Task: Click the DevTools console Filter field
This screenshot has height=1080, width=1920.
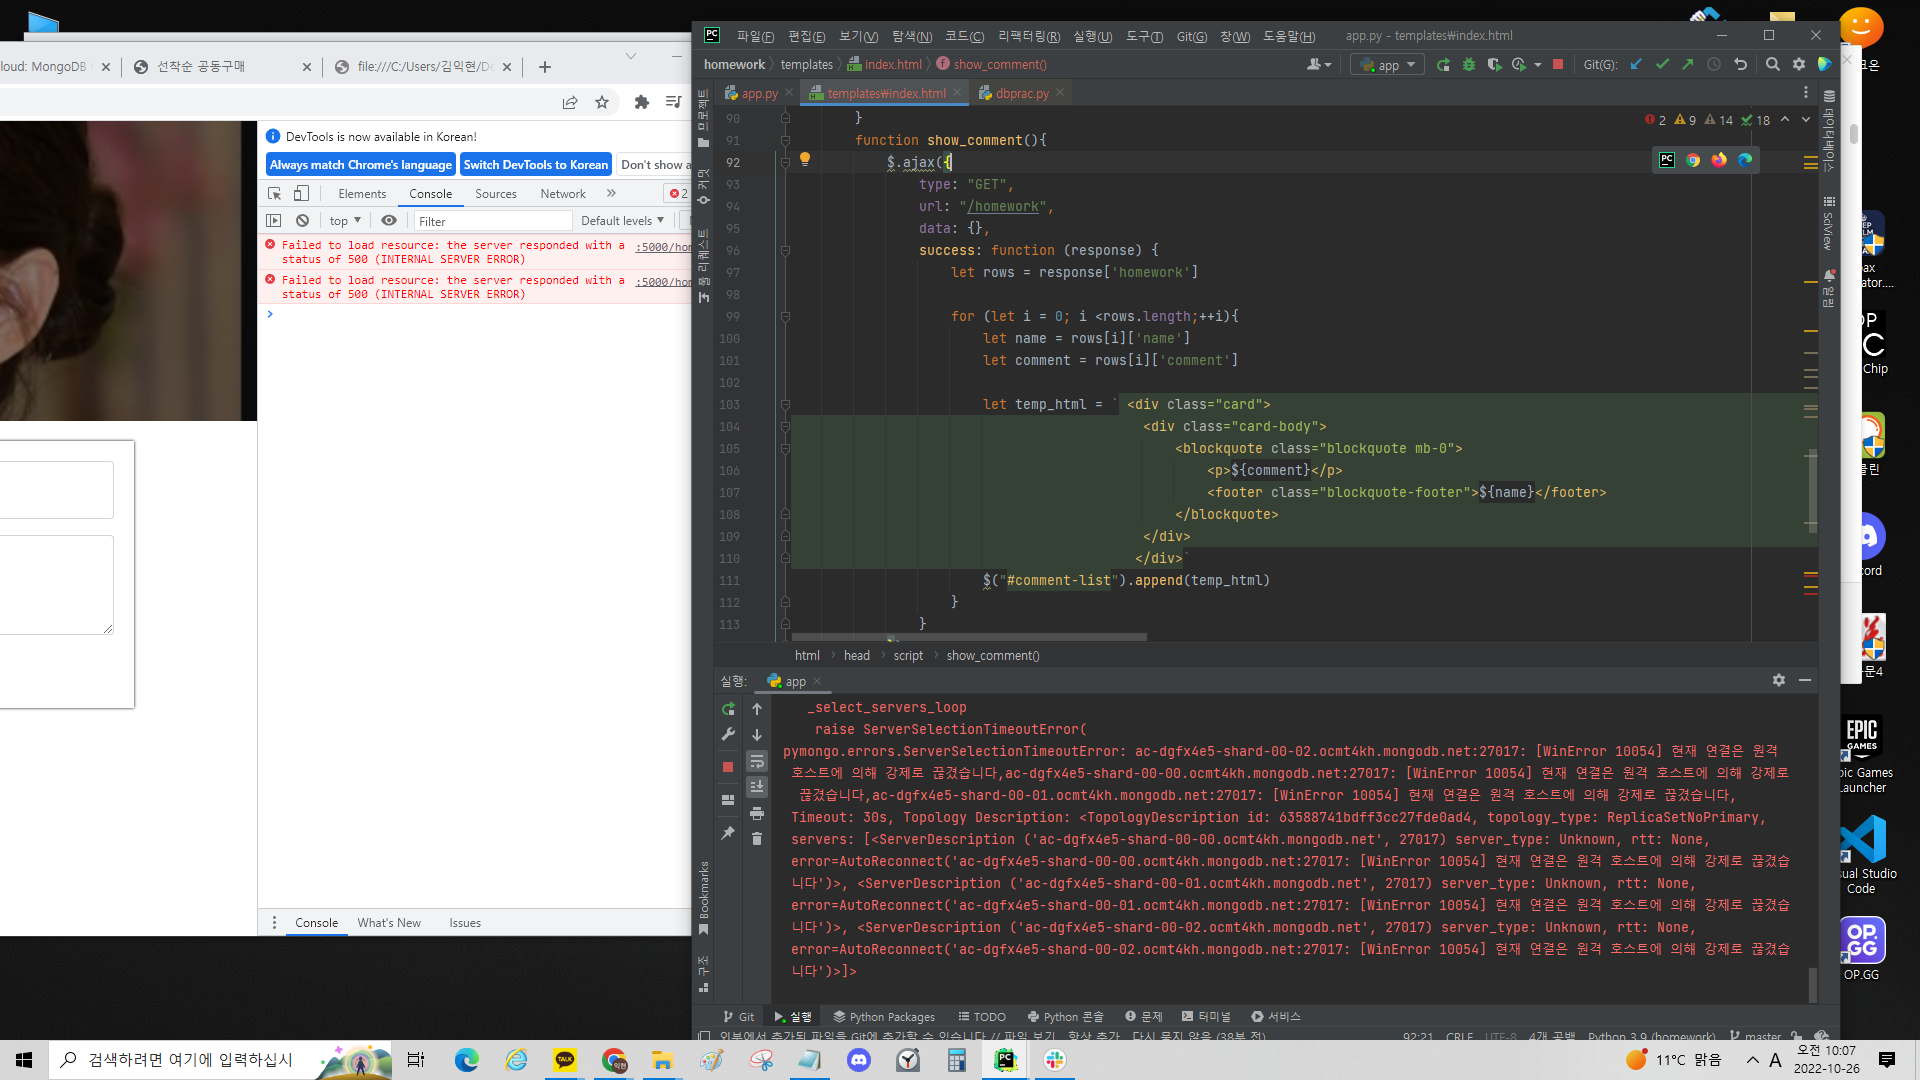Action: coord(492,221)
